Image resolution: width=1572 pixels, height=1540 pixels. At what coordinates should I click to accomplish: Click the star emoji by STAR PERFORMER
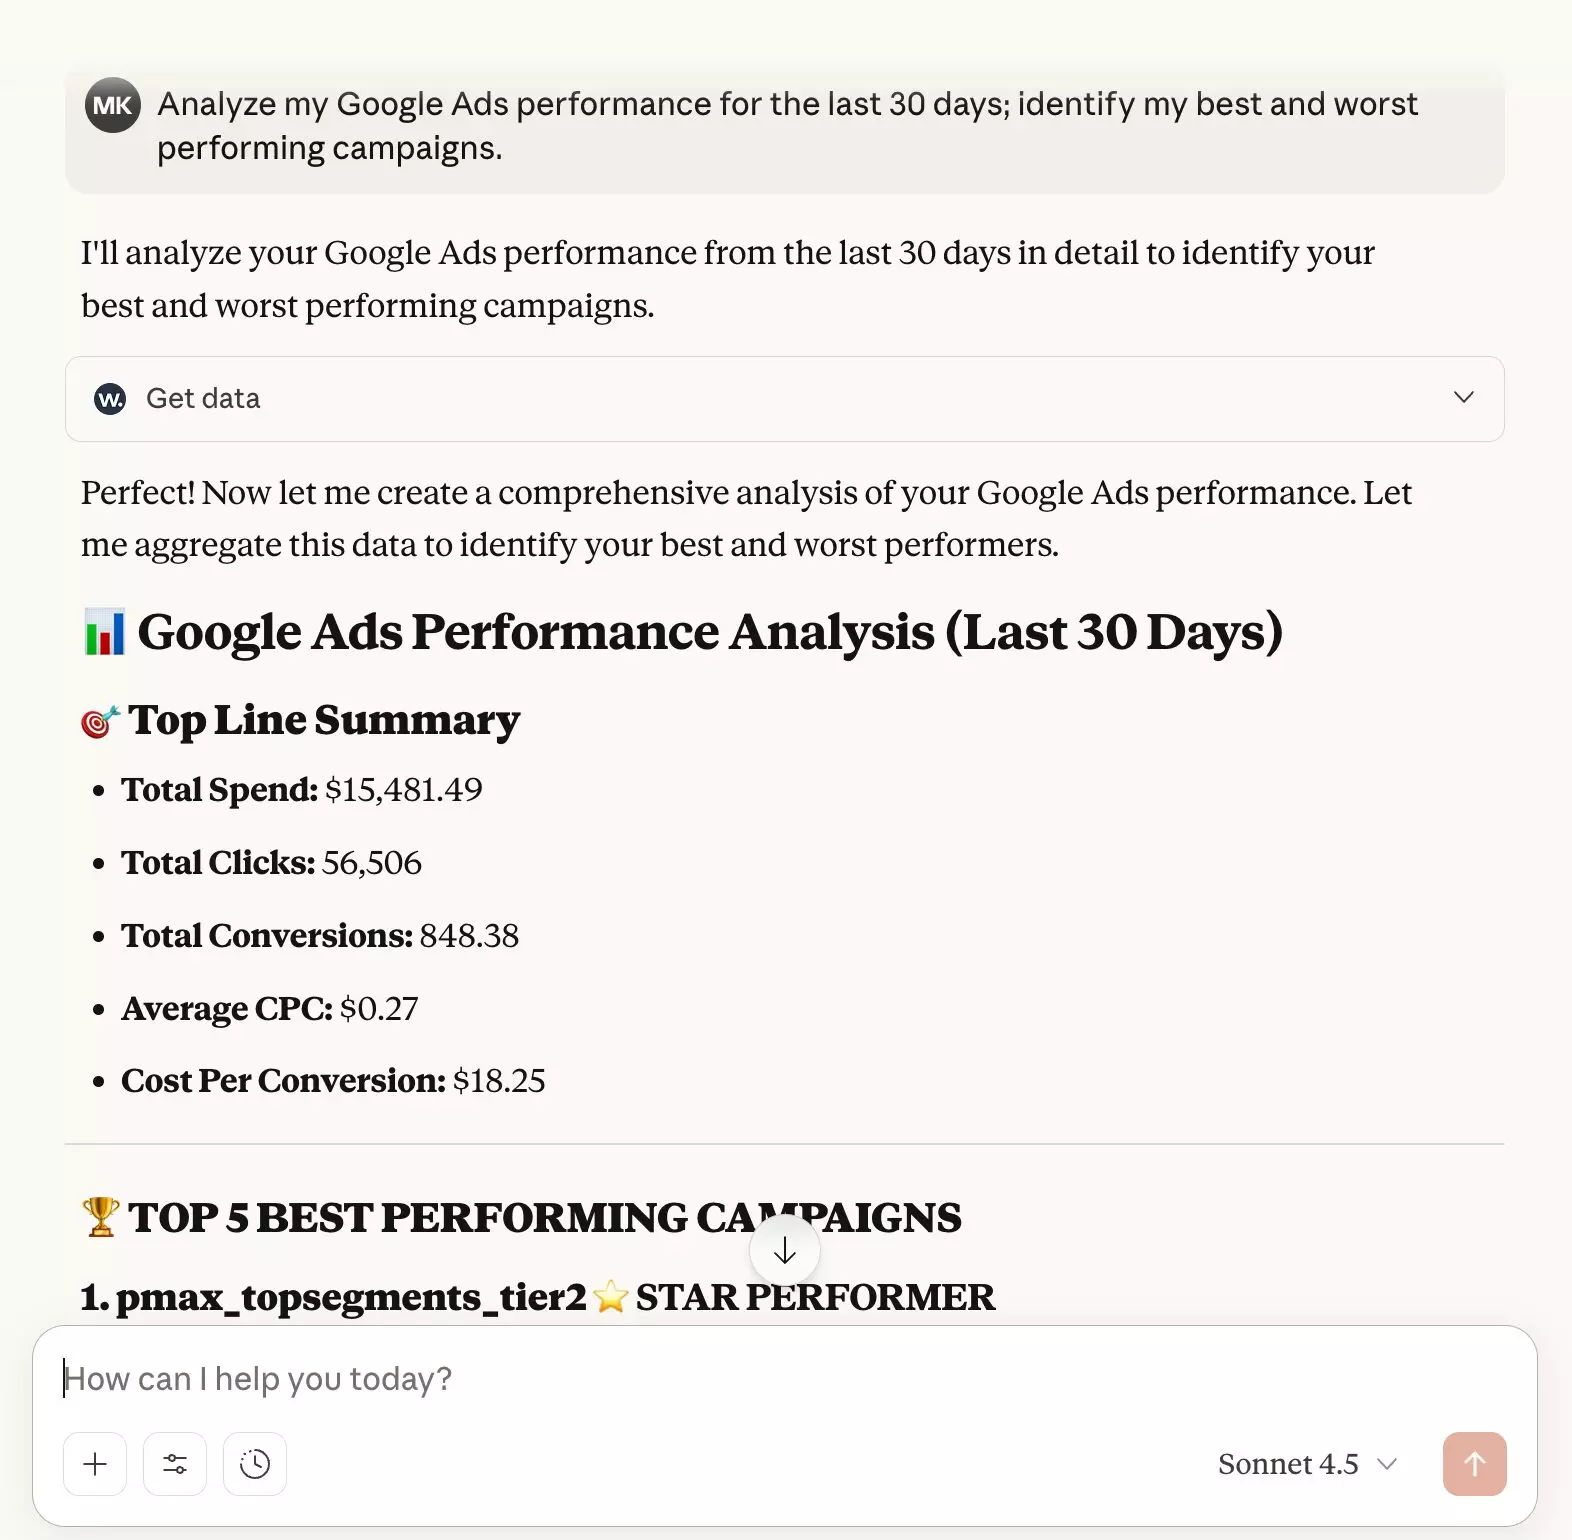[610, 1297]
